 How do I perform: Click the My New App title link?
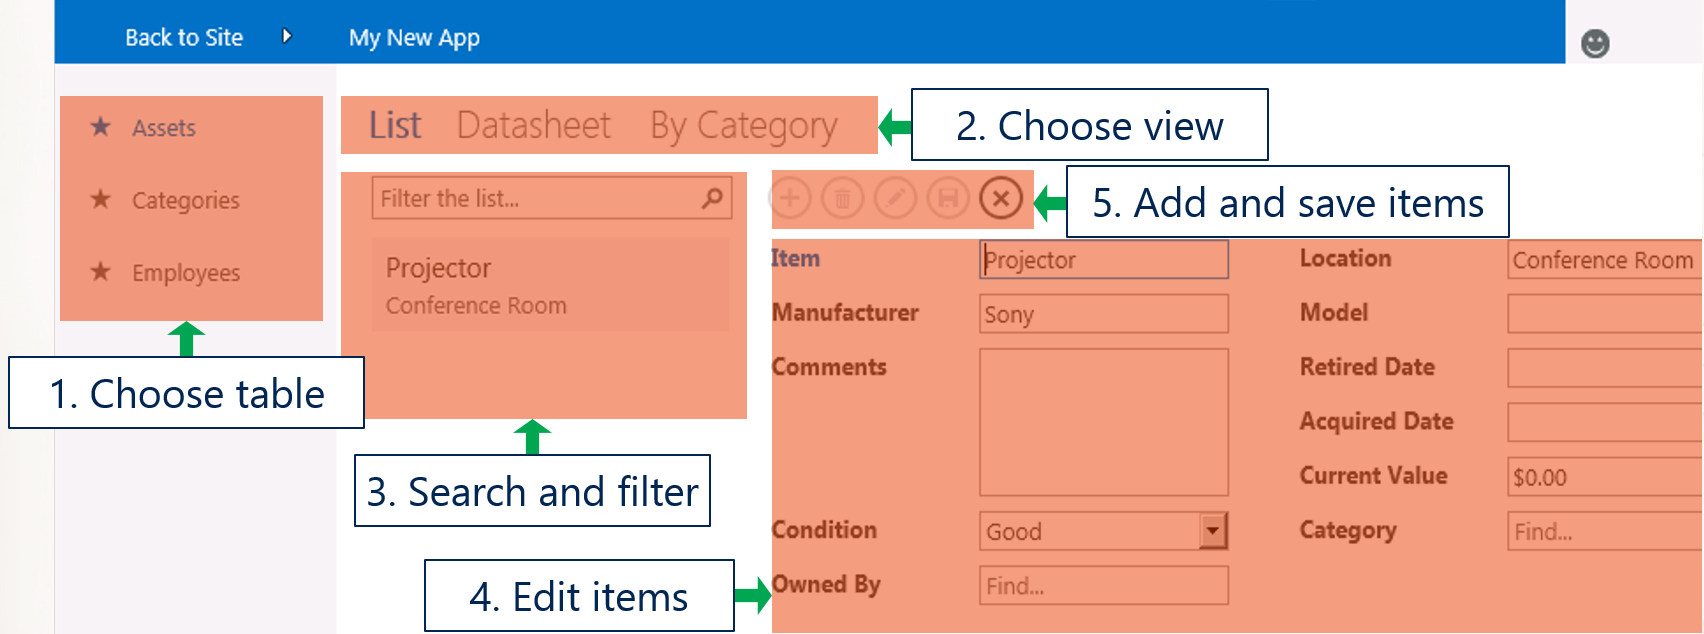click(x=414, y=38)
